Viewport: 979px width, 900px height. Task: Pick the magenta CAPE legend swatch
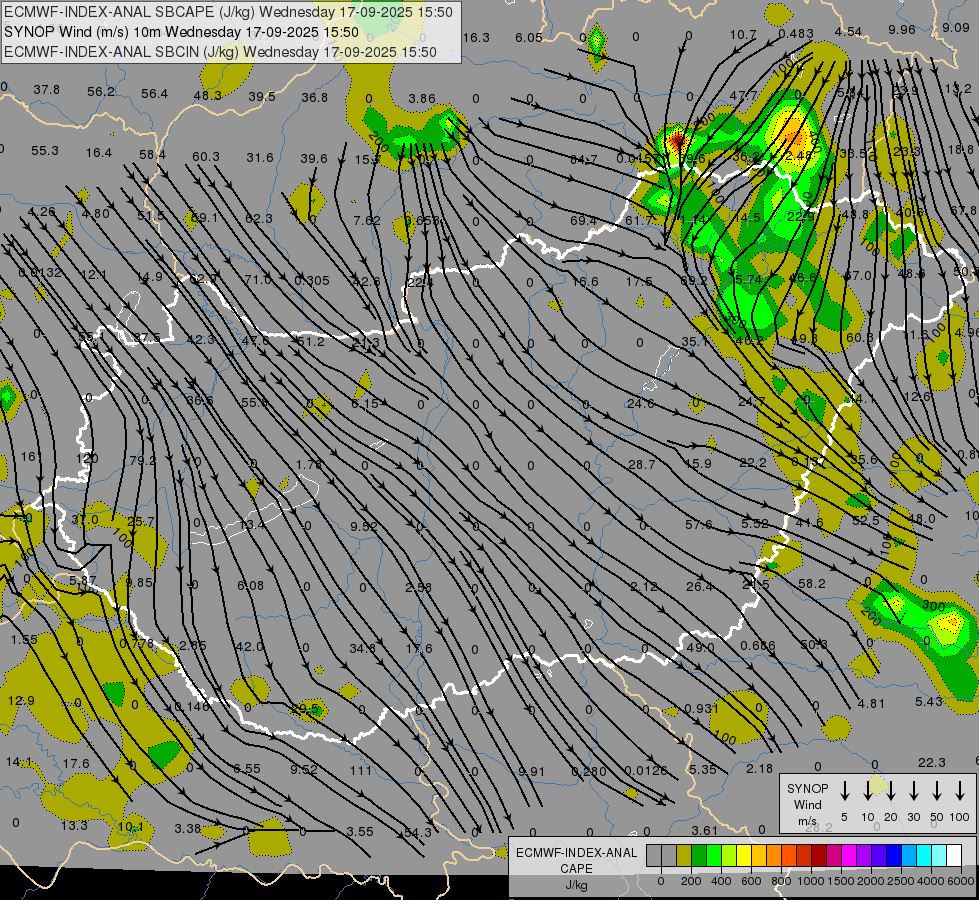[849, 855]
